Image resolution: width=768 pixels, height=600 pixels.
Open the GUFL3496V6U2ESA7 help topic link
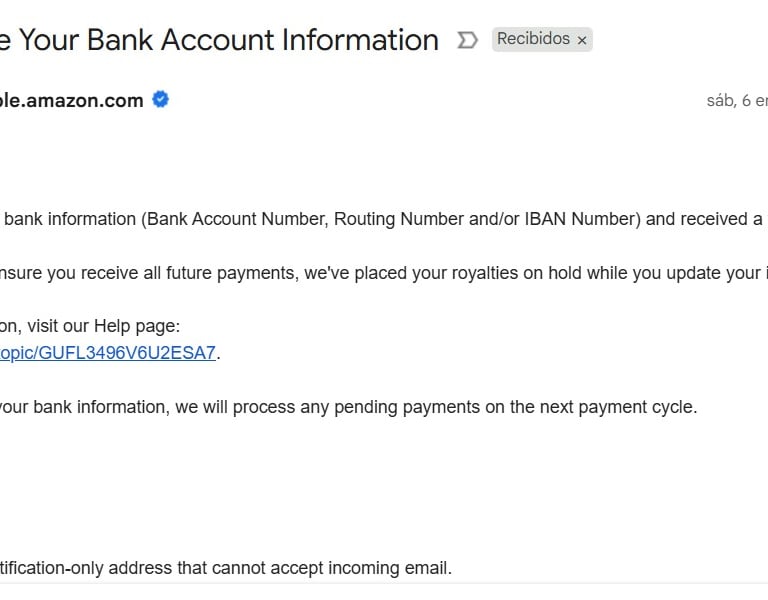(108, 353)
